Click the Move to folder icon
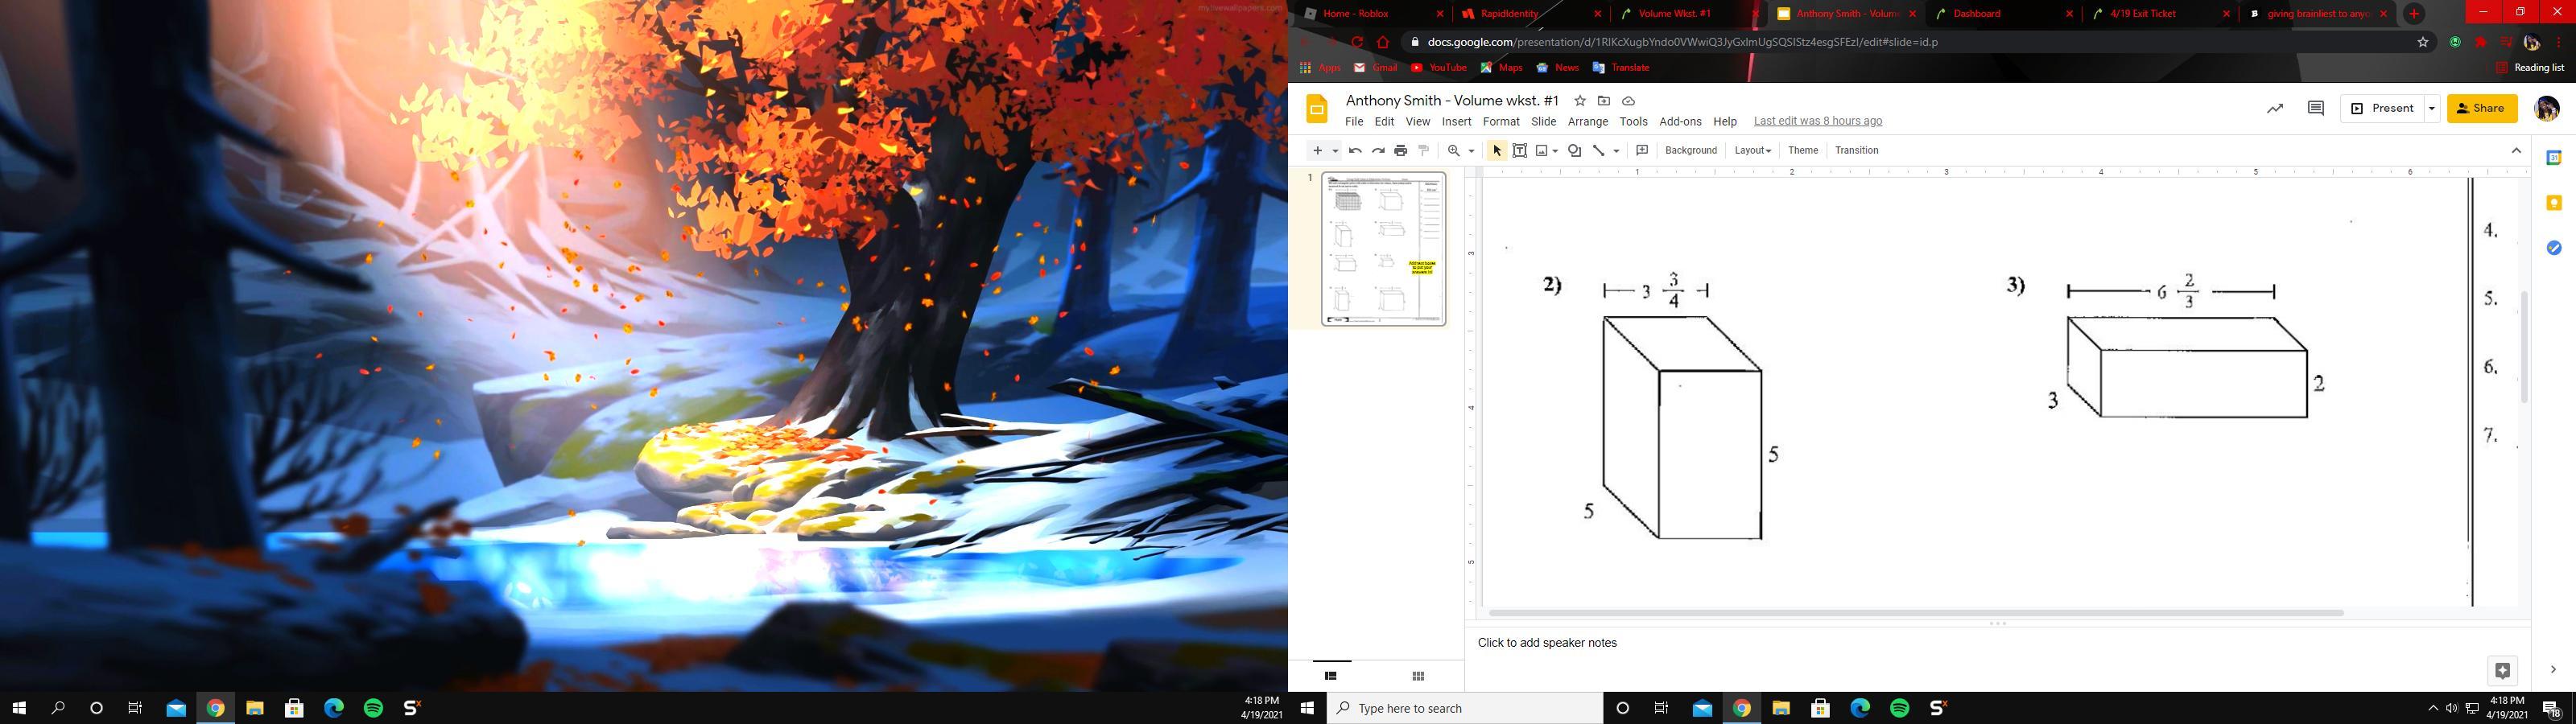Viewport: 2576px width, 724px height. [x=1604, y=101]
